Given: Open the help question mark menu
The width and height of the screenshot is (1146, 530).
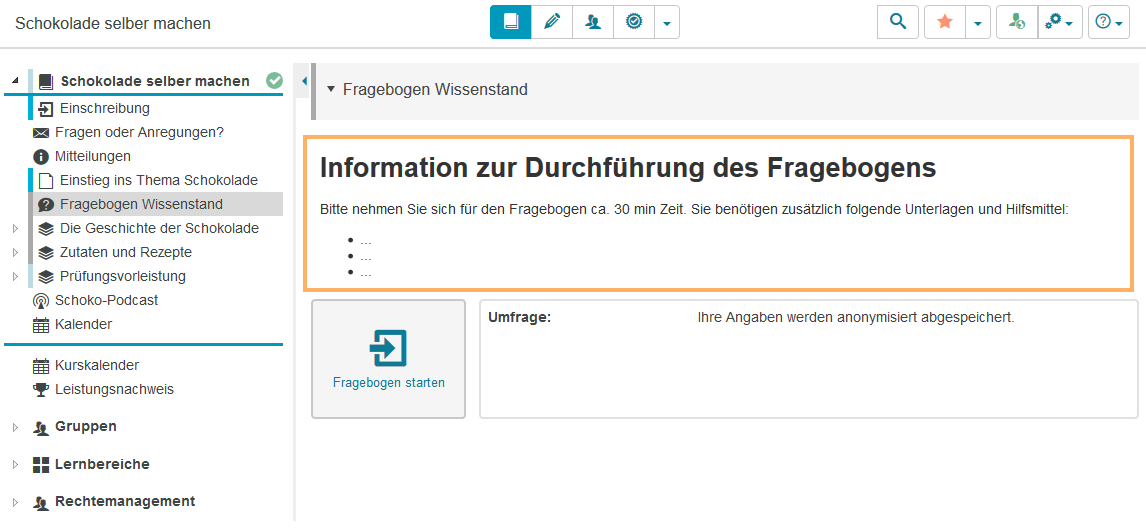Looking at the screenshot, I should [x=1108, y=22].
